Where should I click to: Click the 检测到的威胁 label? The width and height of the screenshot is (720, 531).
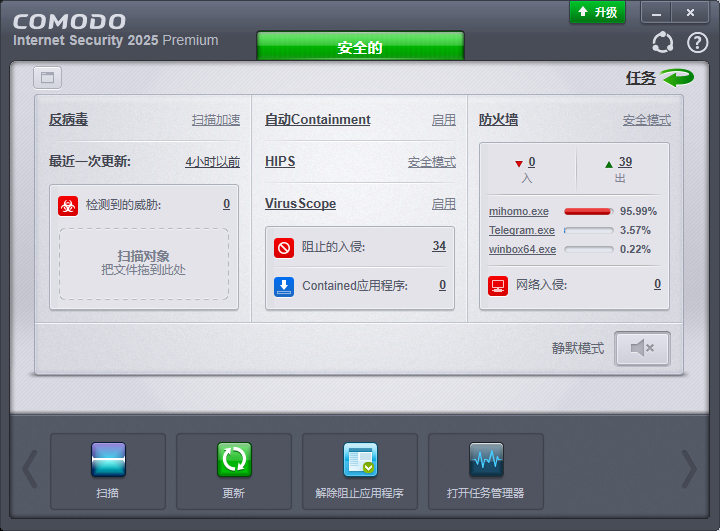124,204
